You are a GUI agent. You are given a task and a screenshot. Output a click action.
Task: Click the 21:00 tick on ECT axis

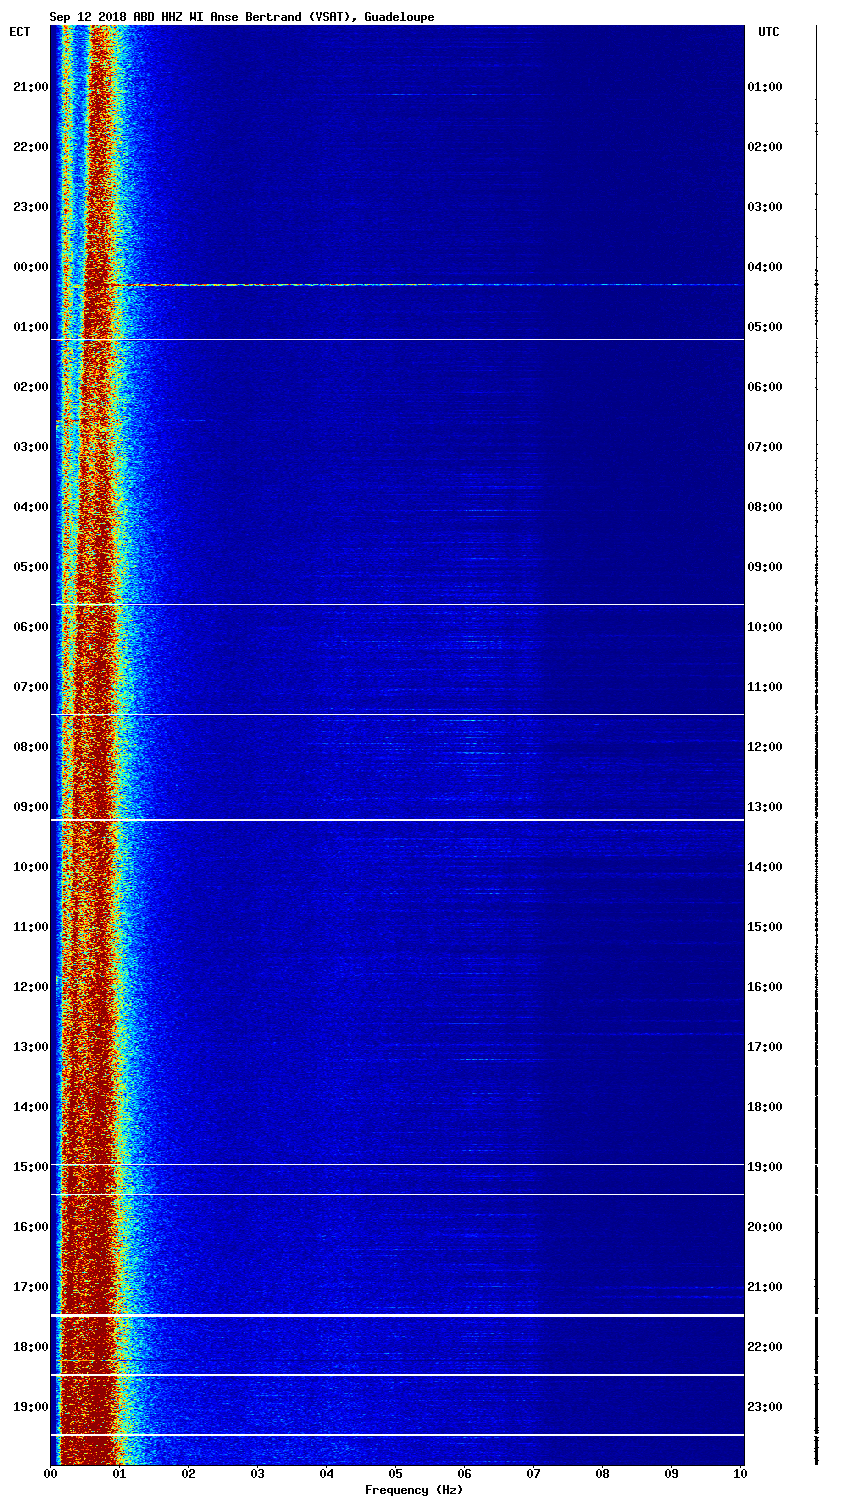[30, 87]
